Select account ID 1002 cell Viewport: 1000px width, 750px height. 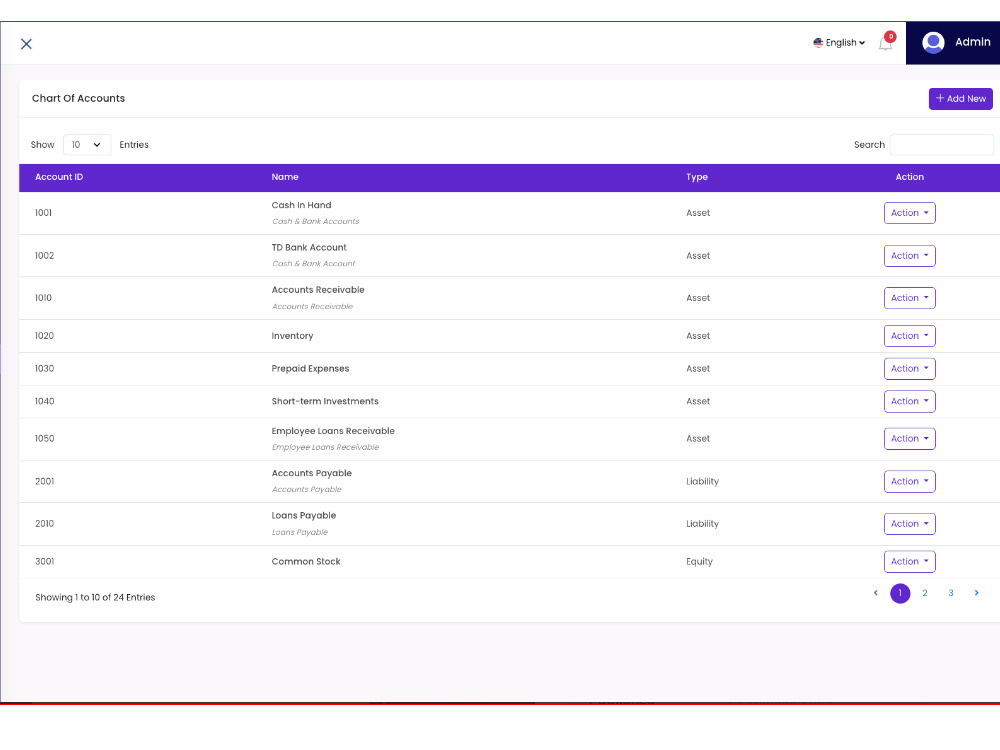pos(44,256)
